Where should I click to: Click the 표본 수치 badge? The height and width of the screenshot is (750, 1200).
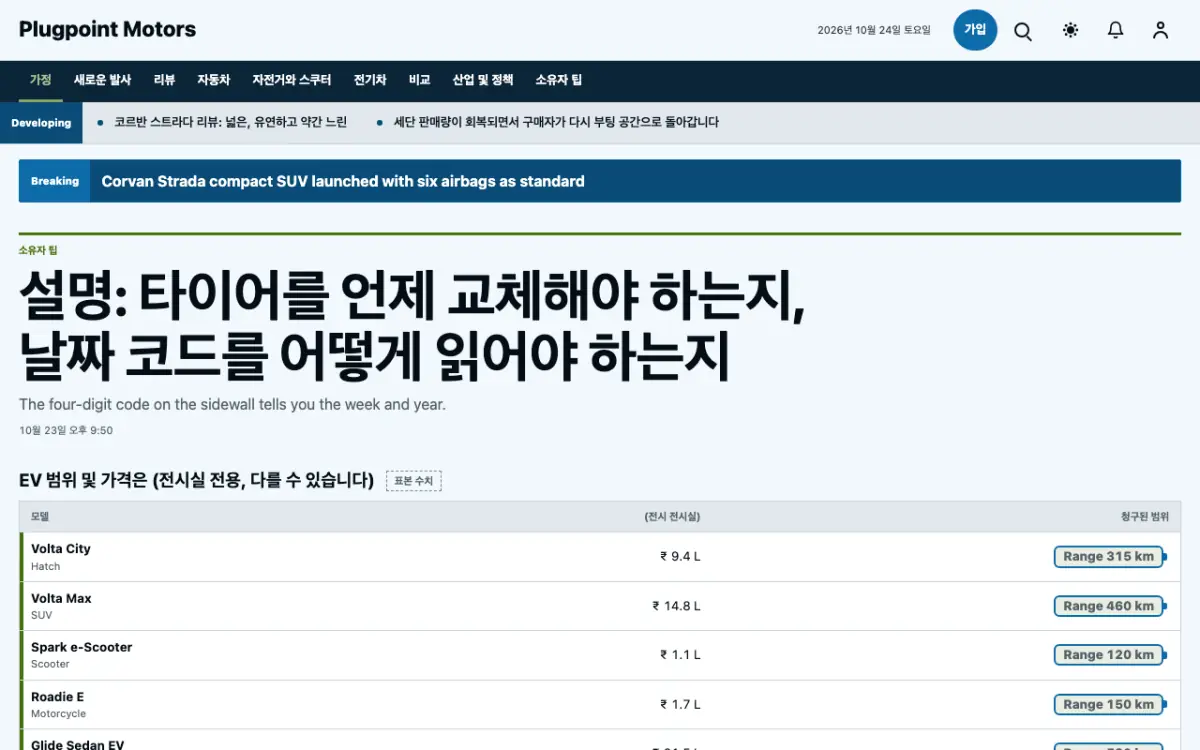[x=414, y=481]
